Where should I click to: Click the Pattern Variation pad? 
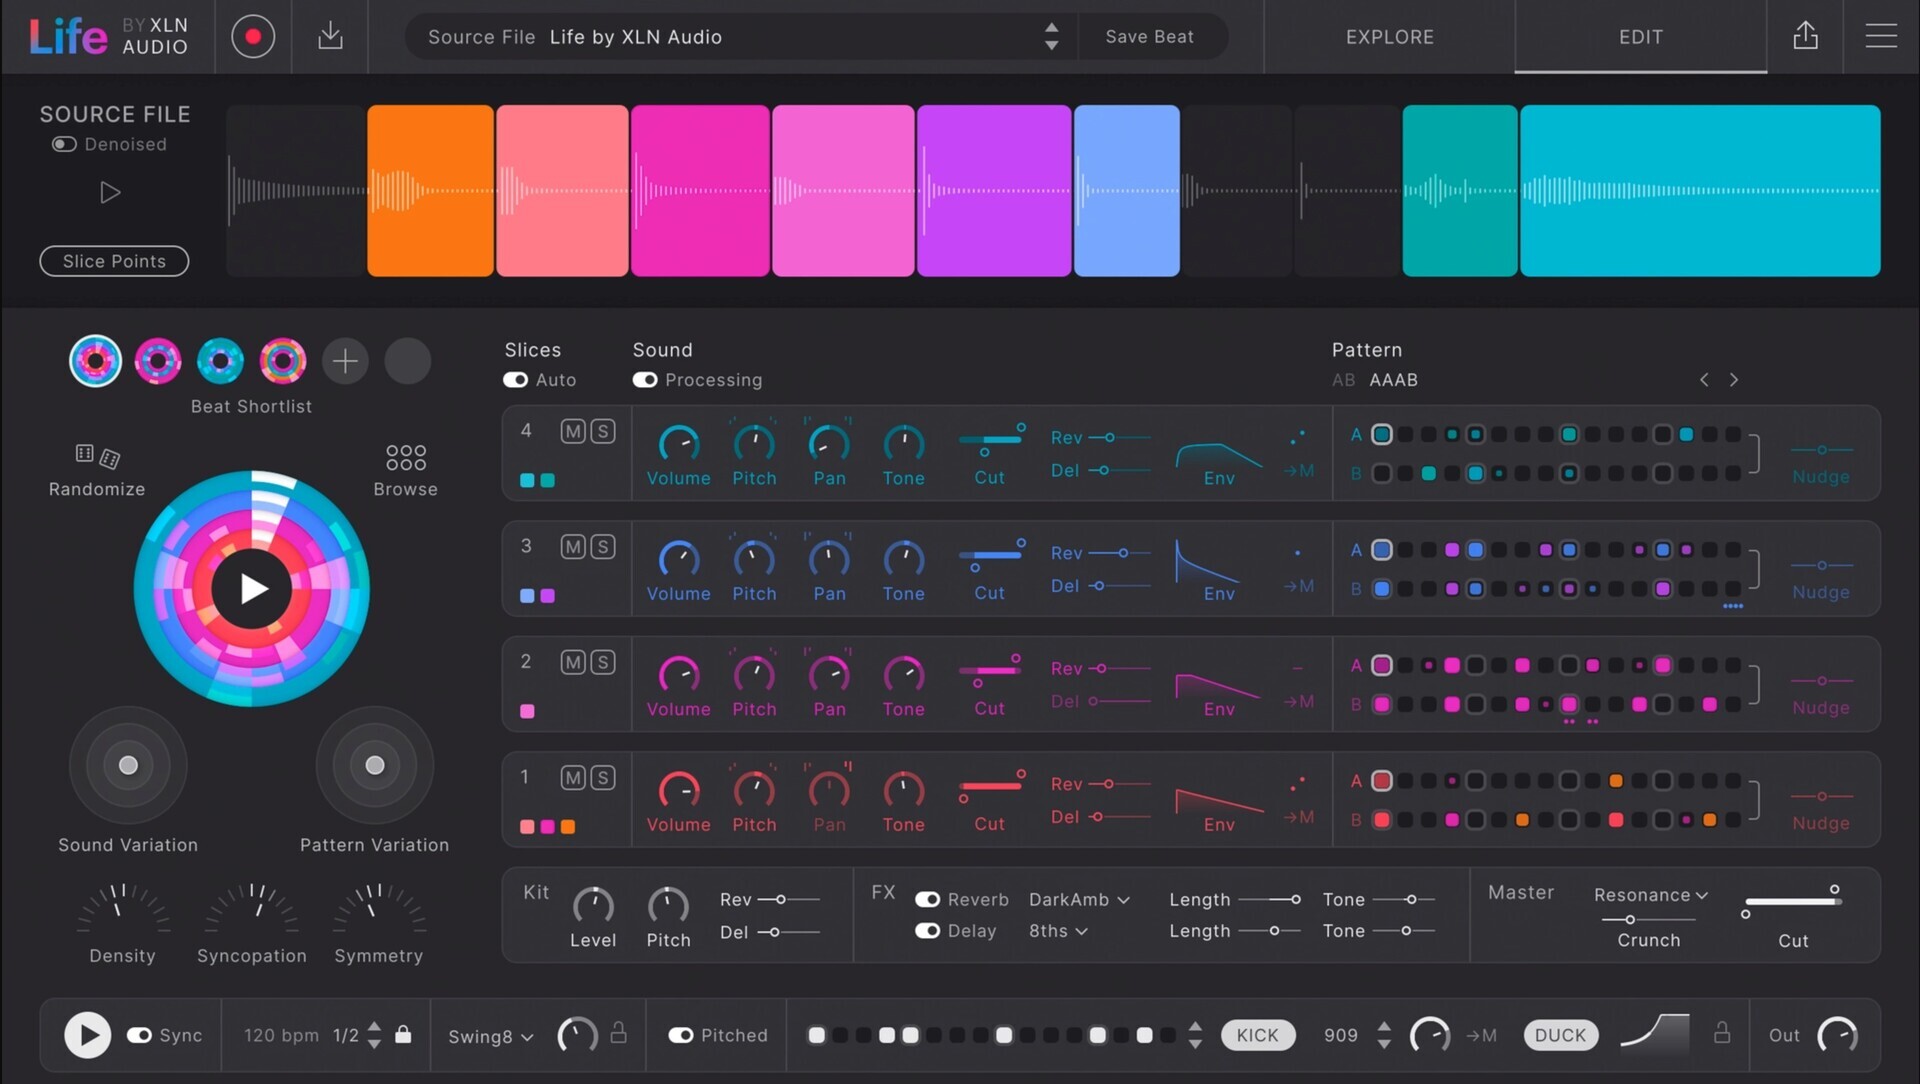click(x=375, y=765)
